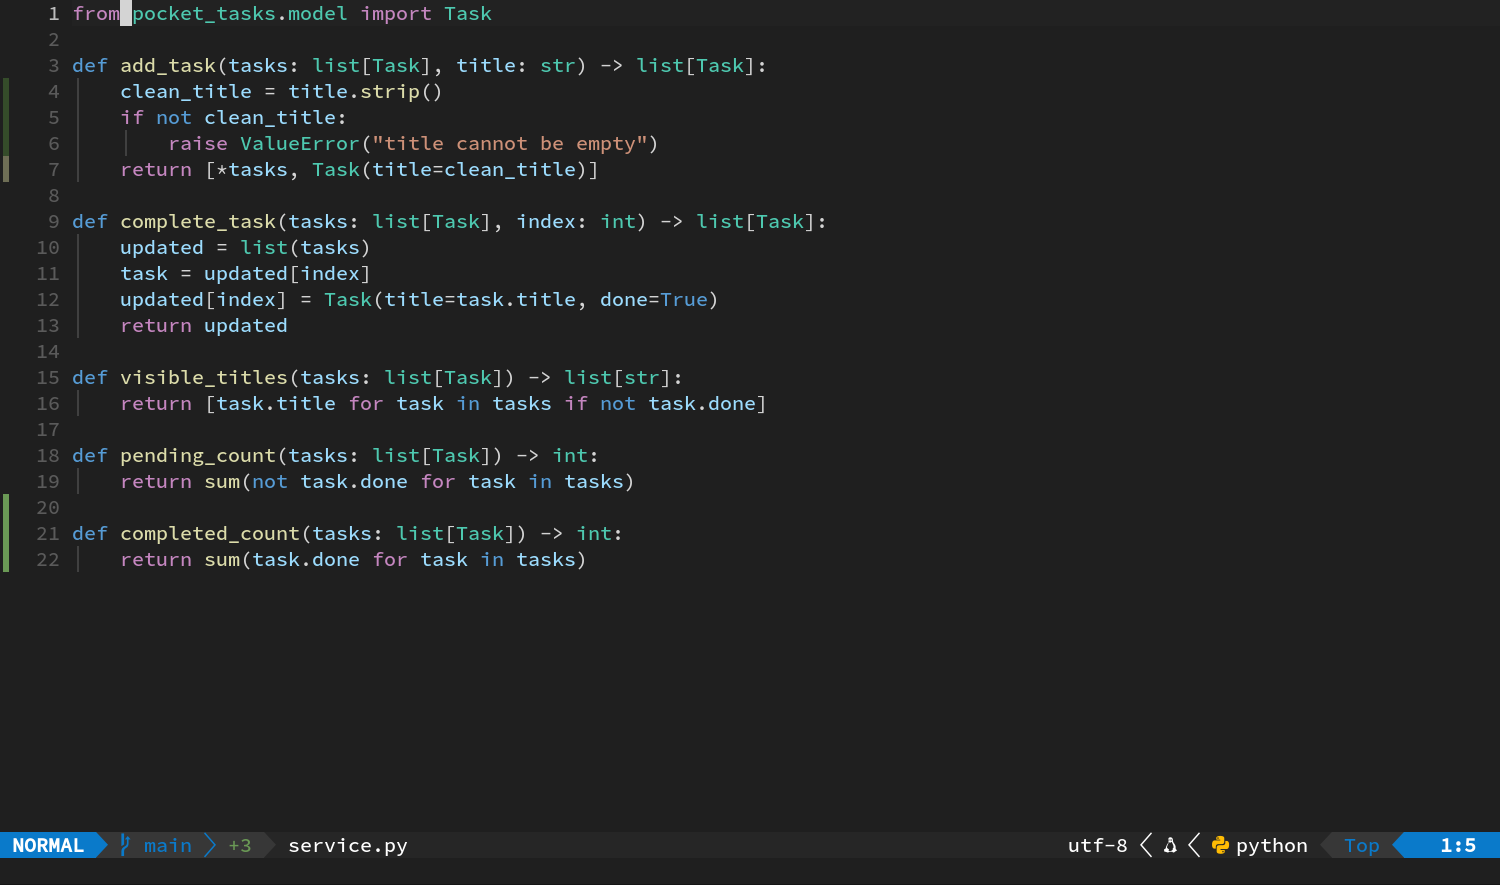Click 'return updated' statement on line 13

point(204,326)
